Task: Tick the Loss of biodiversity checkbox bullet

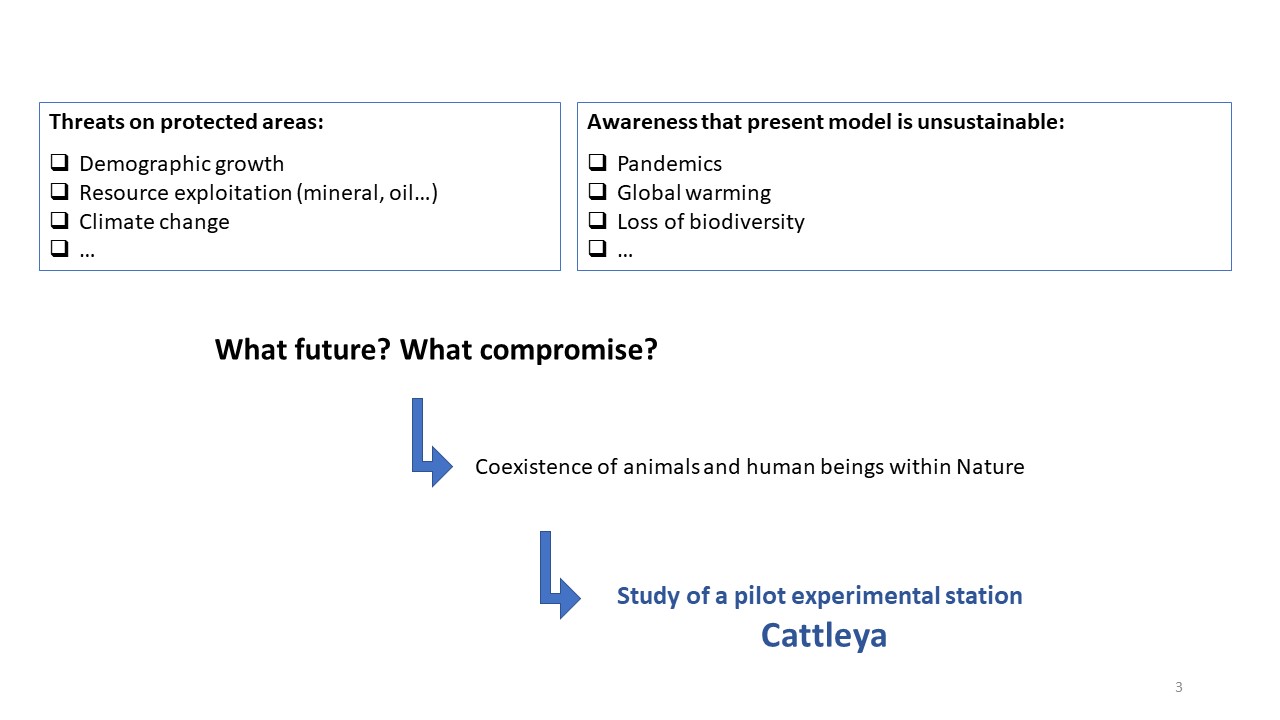Action: 597,221
